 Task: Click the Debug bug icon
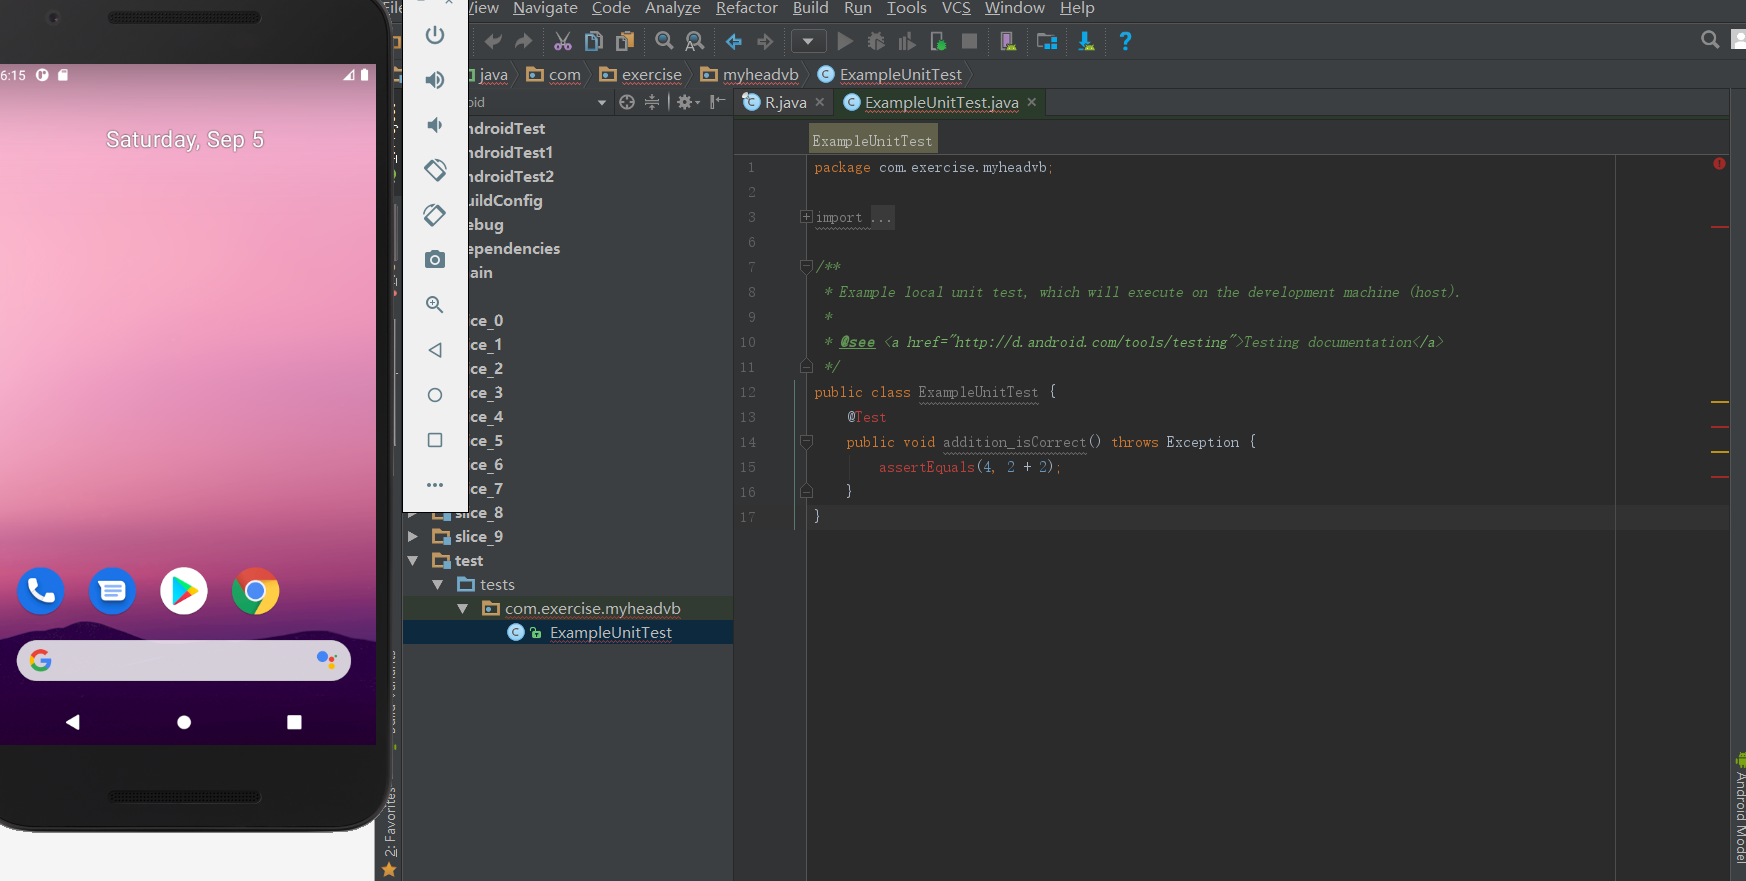pyautogui.click(x=876, y=41)
